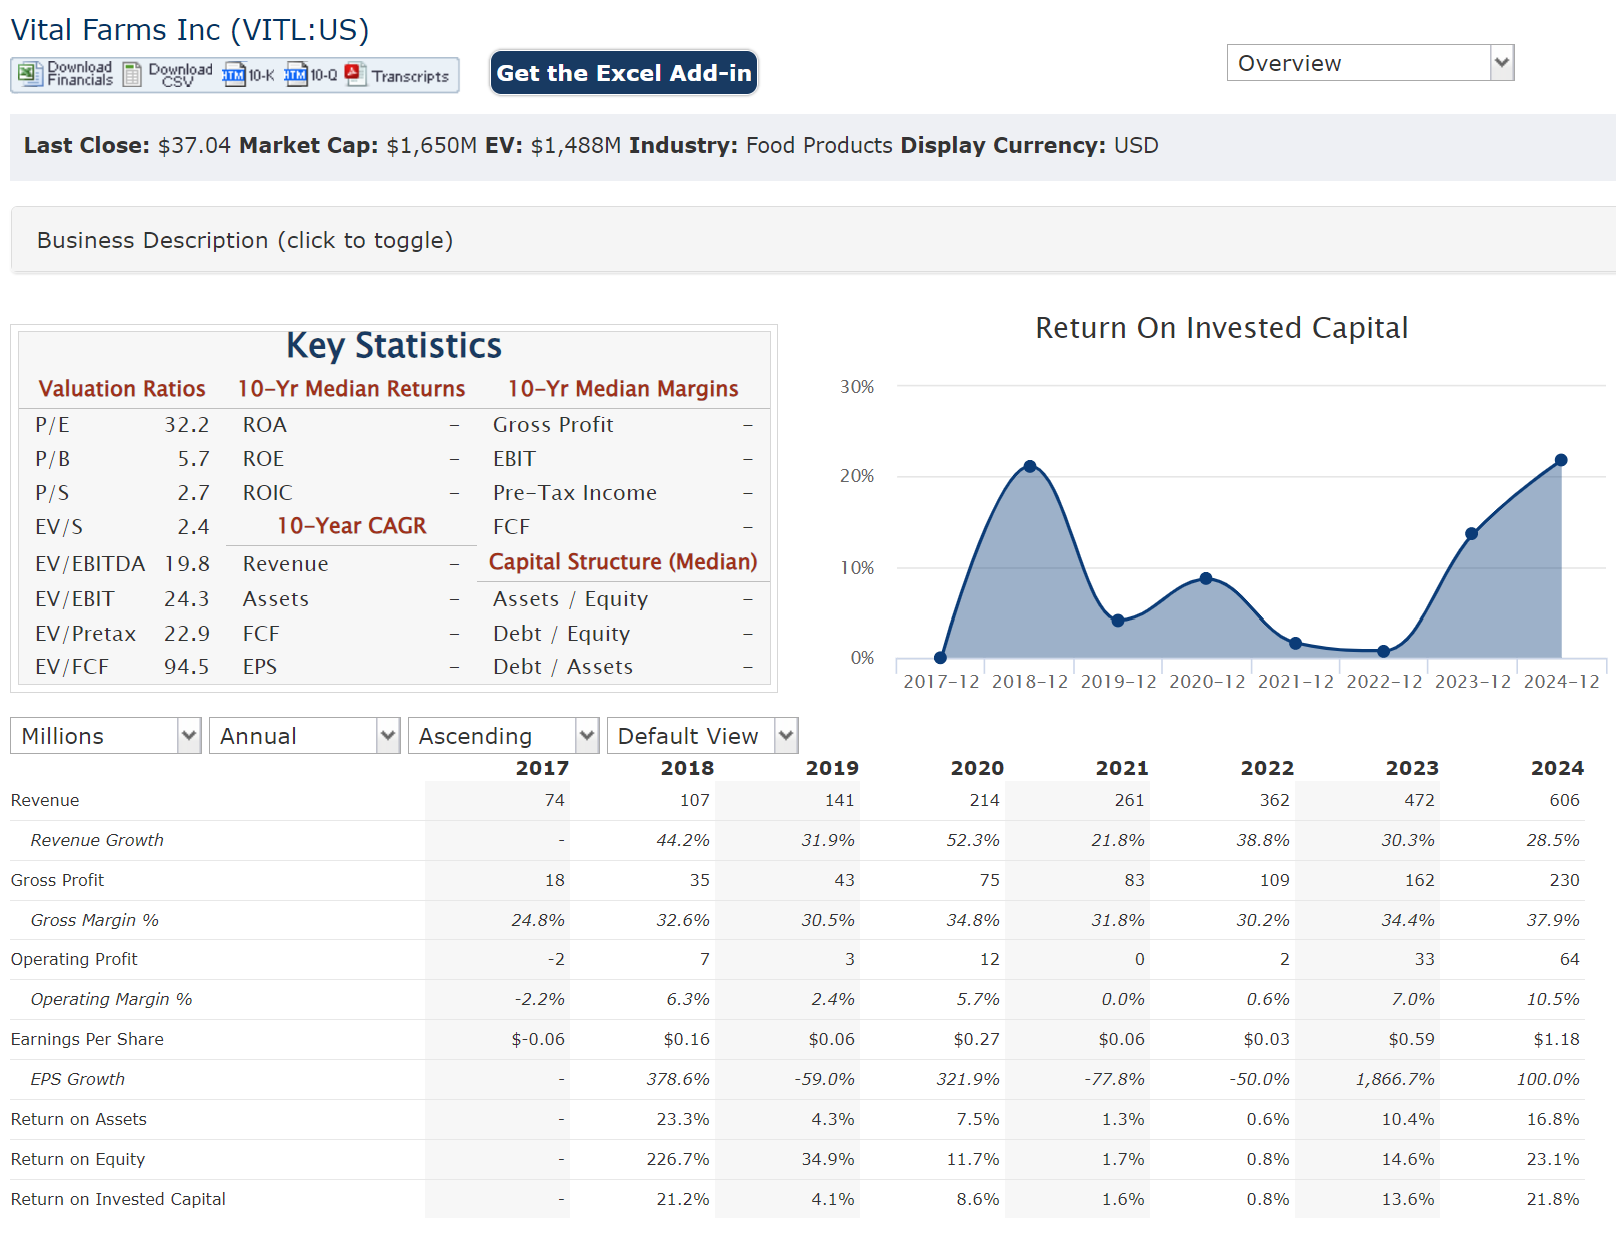Viewport: 1616px width, 1238px height.
Task: Click the EPS Growth row label
Action: (x=78, y=1079)
